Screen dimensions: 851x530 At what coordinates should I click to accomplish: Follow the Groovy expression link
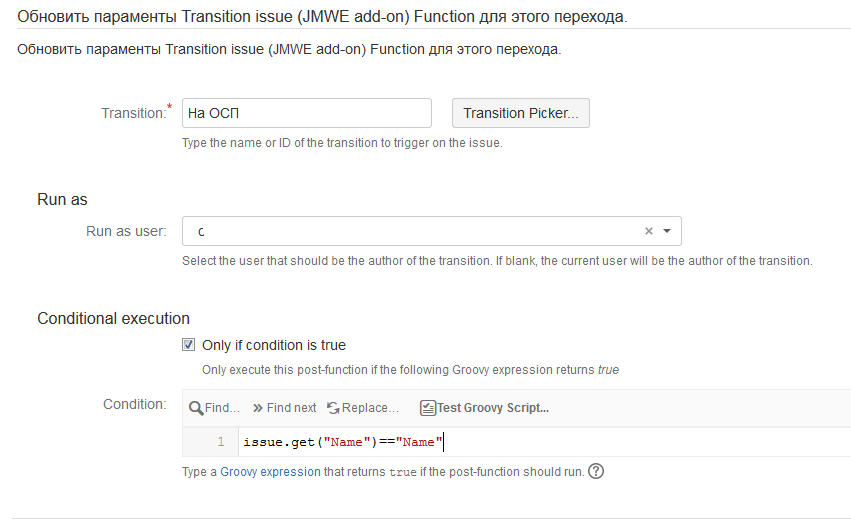[270, 472]
